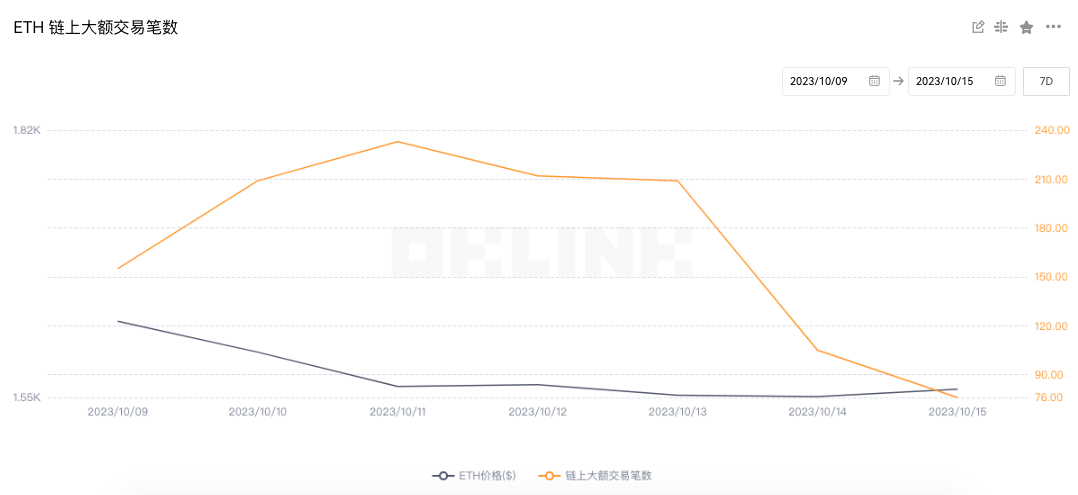This screenshot has width=1078, height=495.
Task: Open the 7D time range selector
Action: point(1046,81)
